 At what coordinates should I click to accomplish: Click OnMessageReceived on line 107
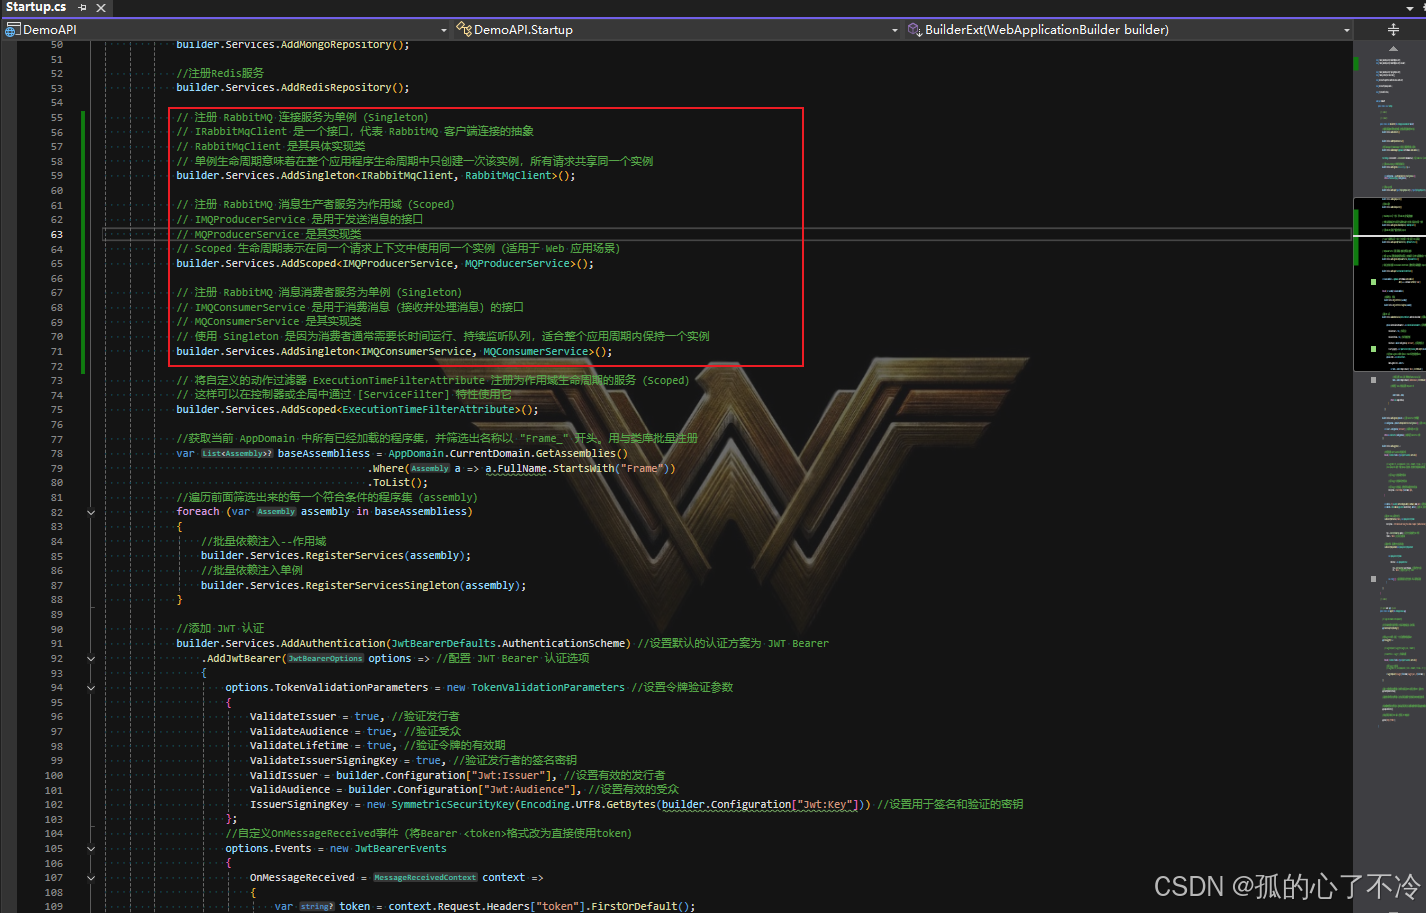click(x=302, y=878)
